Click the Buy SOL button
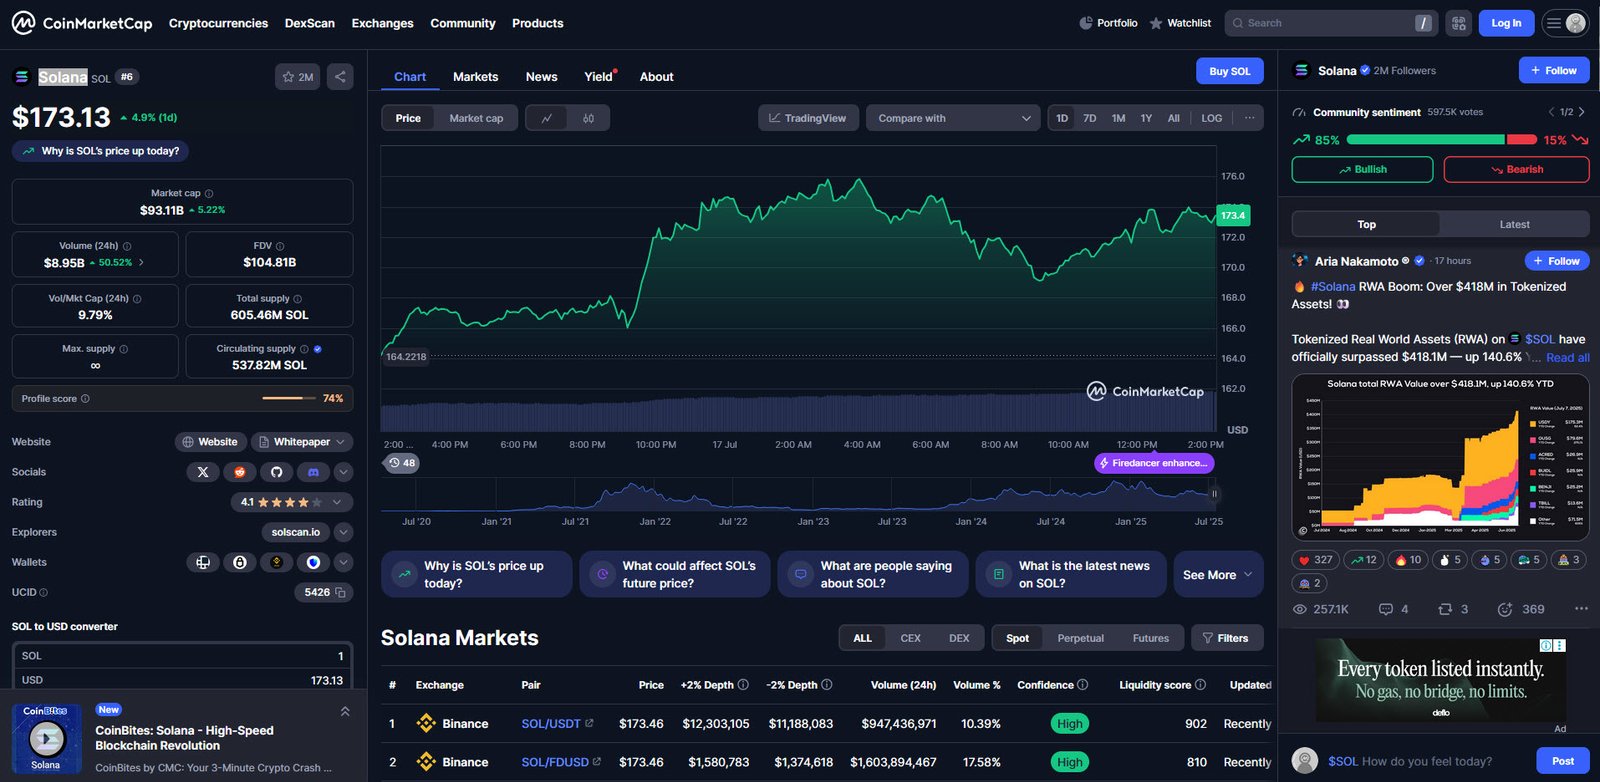 point(1230,71)
